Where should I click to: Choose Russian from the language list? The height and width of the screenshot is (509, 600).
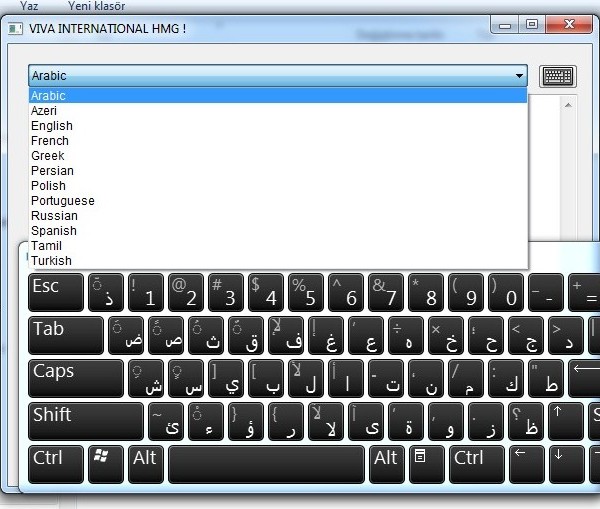click(278, 215)
